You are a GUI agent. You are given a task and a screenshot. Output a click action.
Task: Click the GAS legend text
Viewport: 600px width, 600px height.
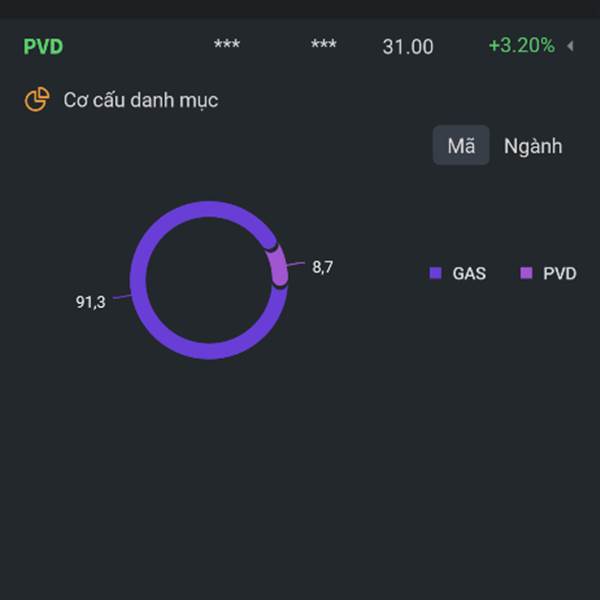(x=469, y=273)
